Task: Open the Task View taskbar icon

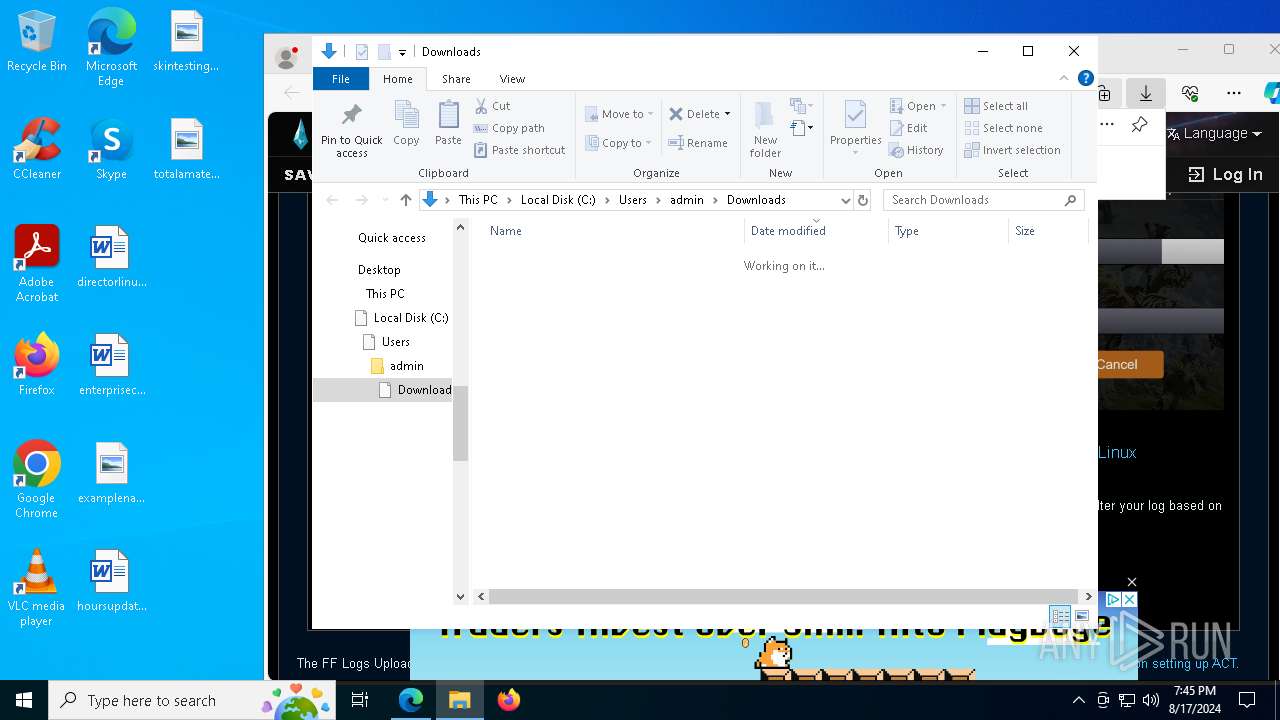Action: [360, 700]
